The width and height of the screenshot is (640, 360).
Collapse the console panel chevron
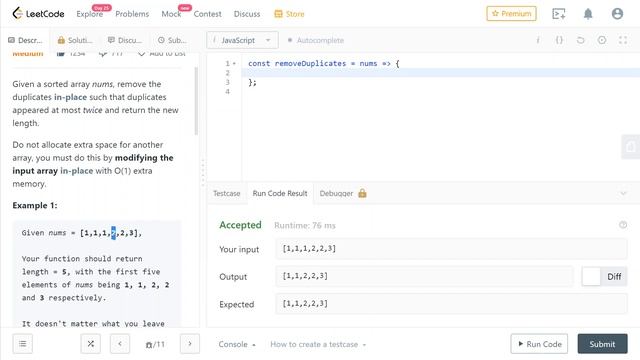[623, 193]
